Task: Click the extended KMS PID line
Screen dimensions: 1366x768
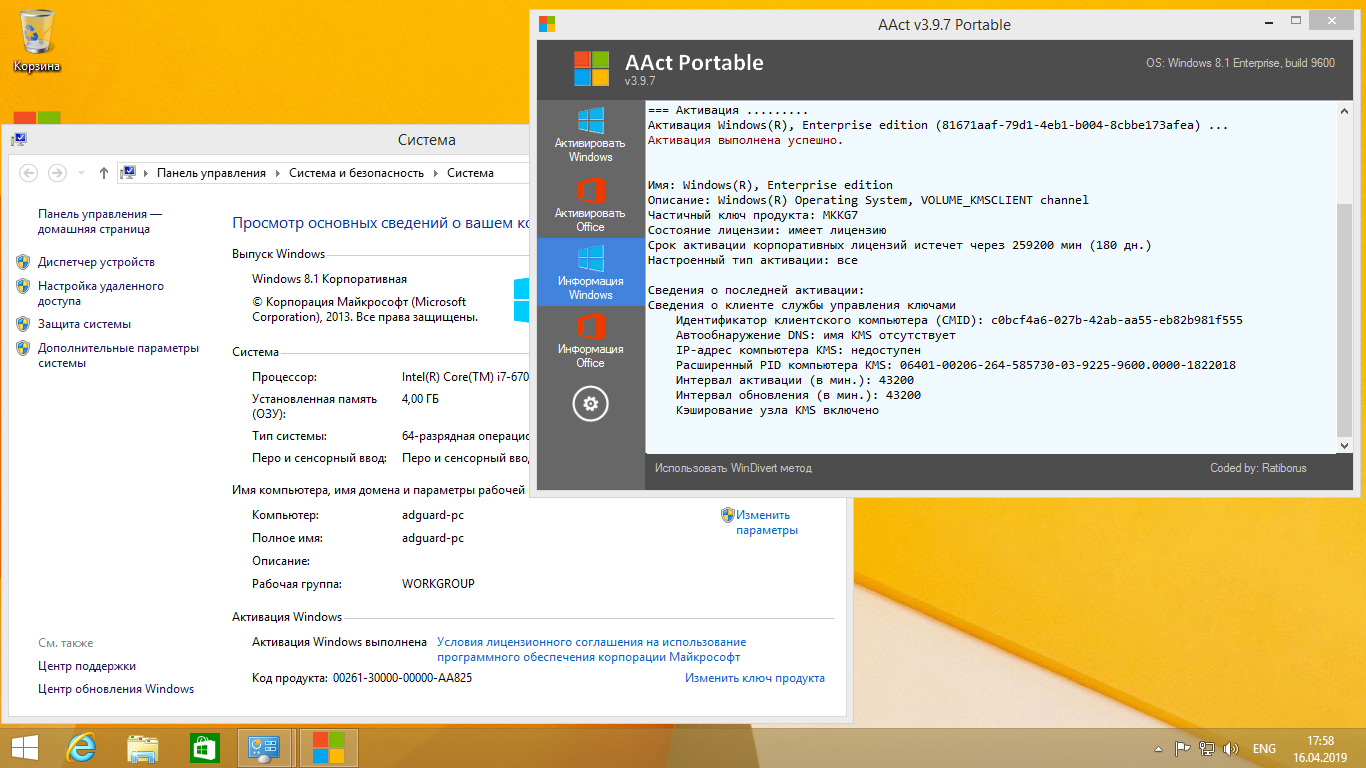Action: [955, 365]
